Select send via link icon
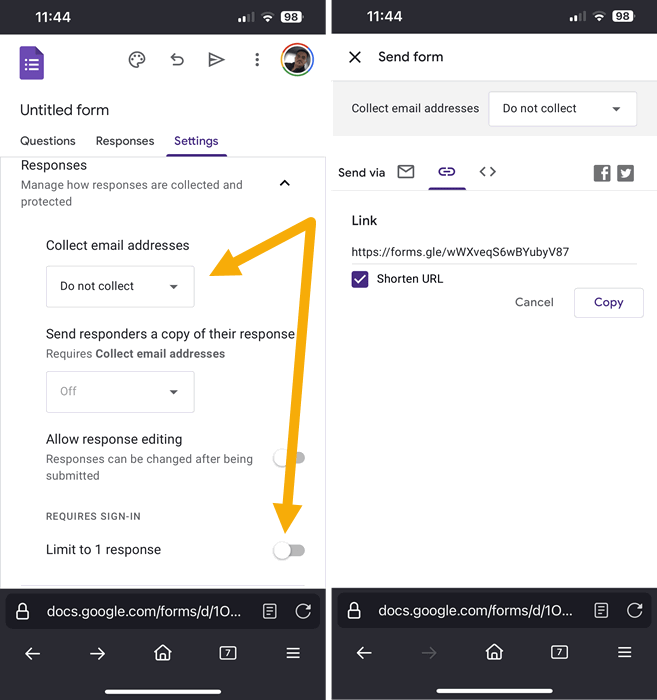The image size is (657, 700). point(447,172)
